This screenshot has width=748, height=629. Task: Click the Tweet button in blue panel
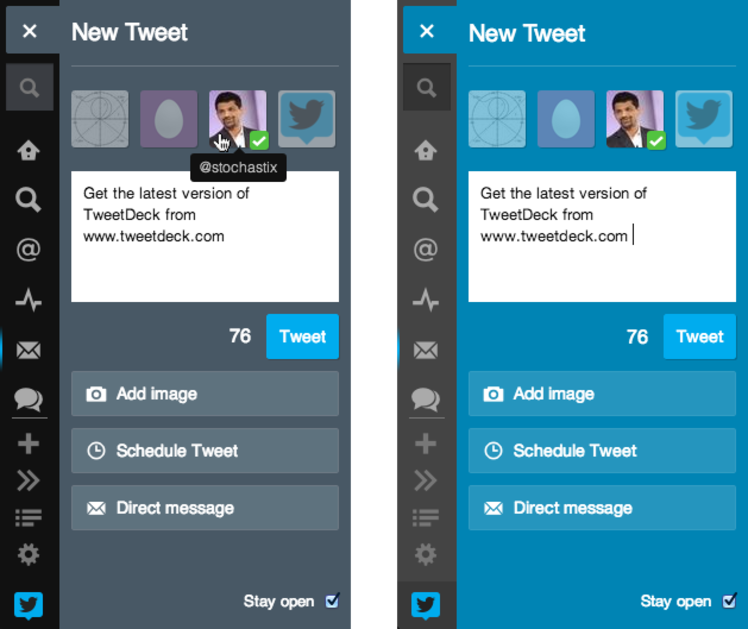click(x=699, y=336)
